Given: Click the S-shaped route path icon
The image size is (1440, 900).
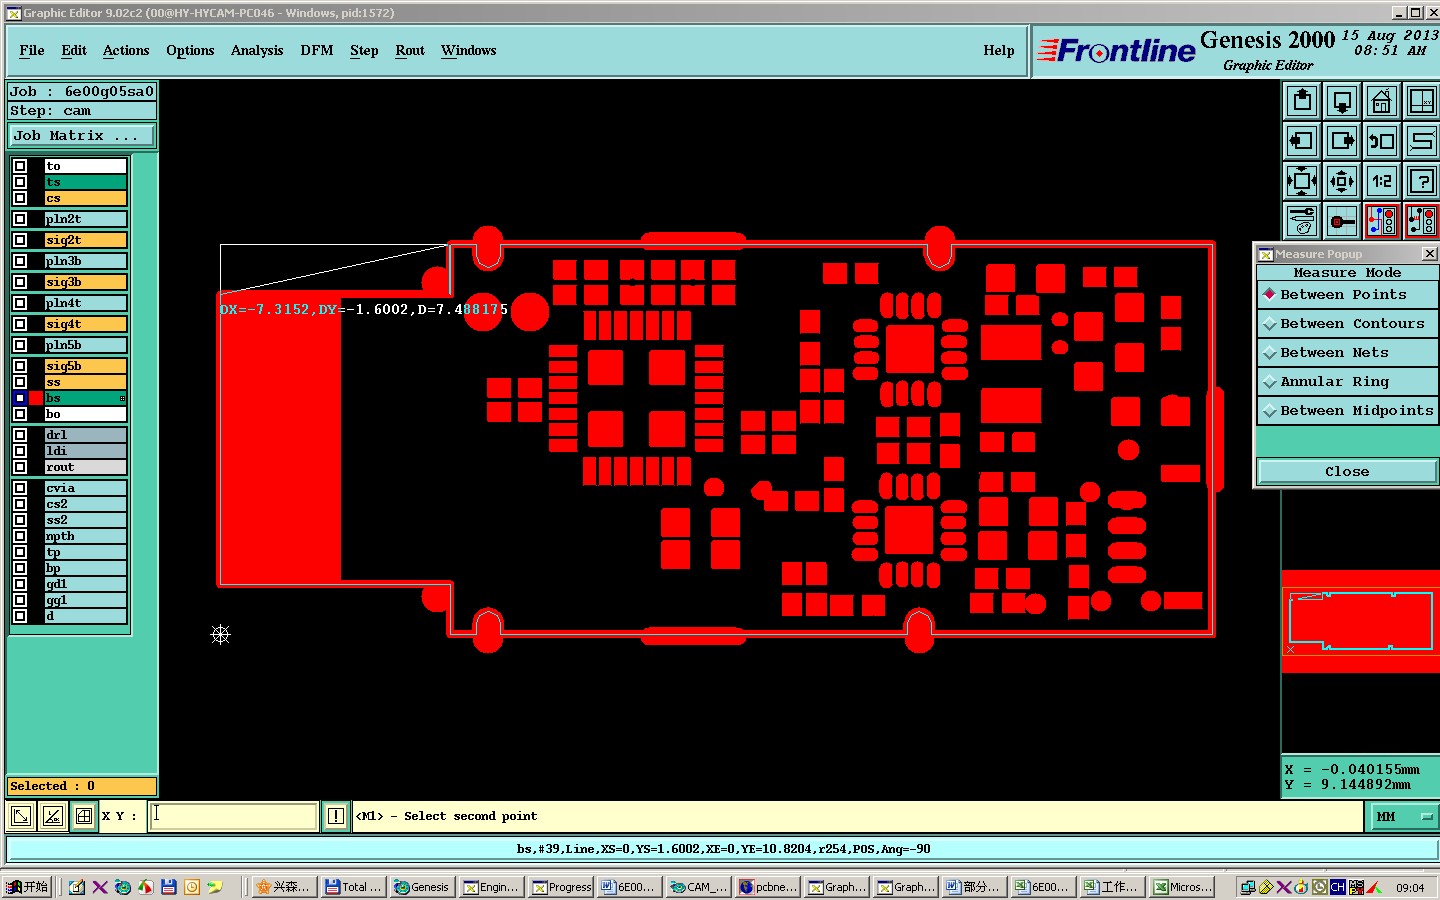Looking at the screenshot, I should (1421, 141).
